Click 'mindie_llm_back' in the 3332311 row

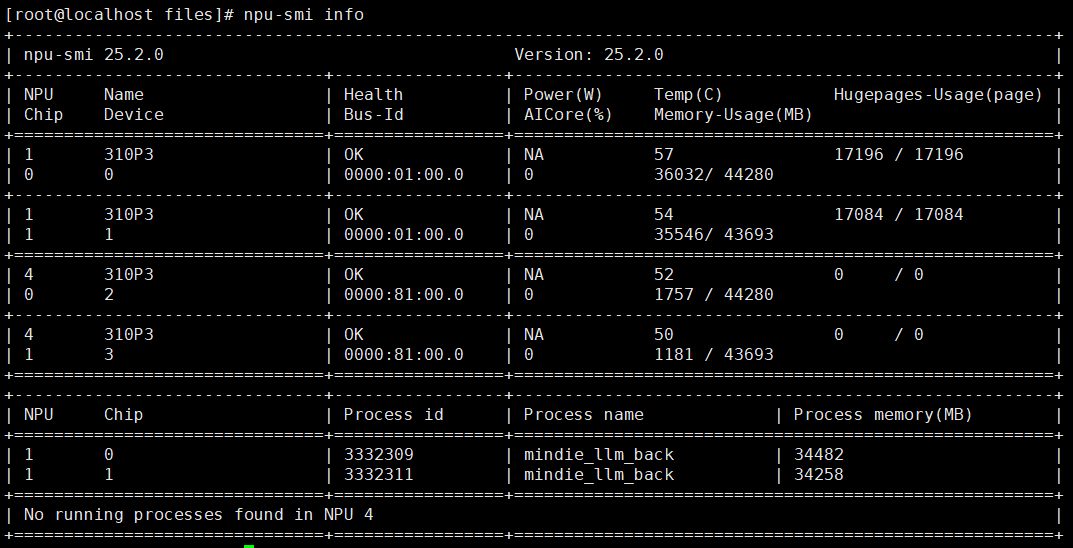(599, 475)
